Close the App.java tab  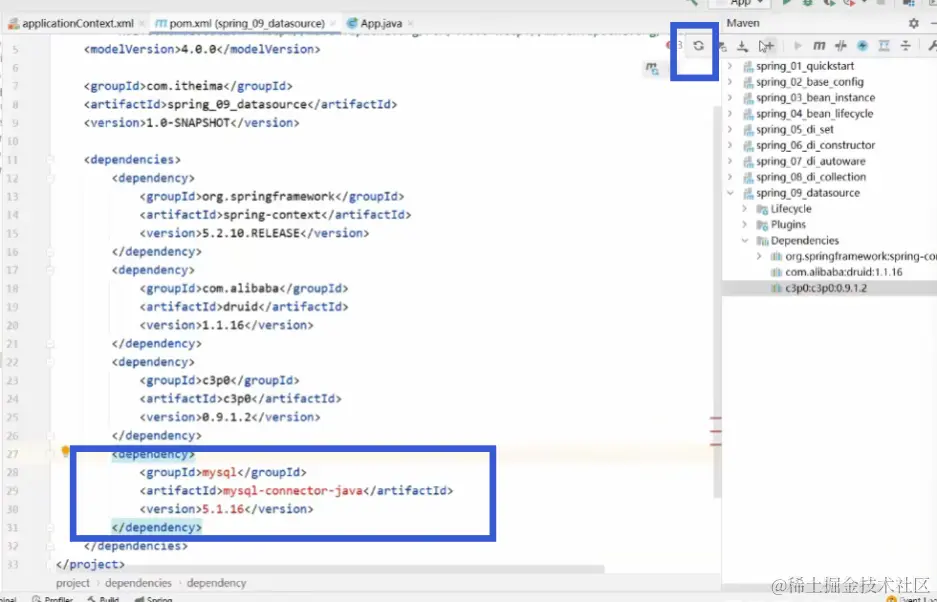411,24
